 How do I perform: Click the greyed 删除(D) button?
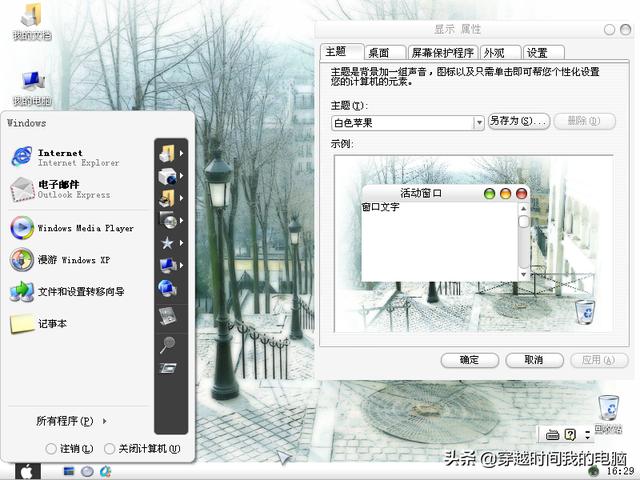(x=584, y=121)
